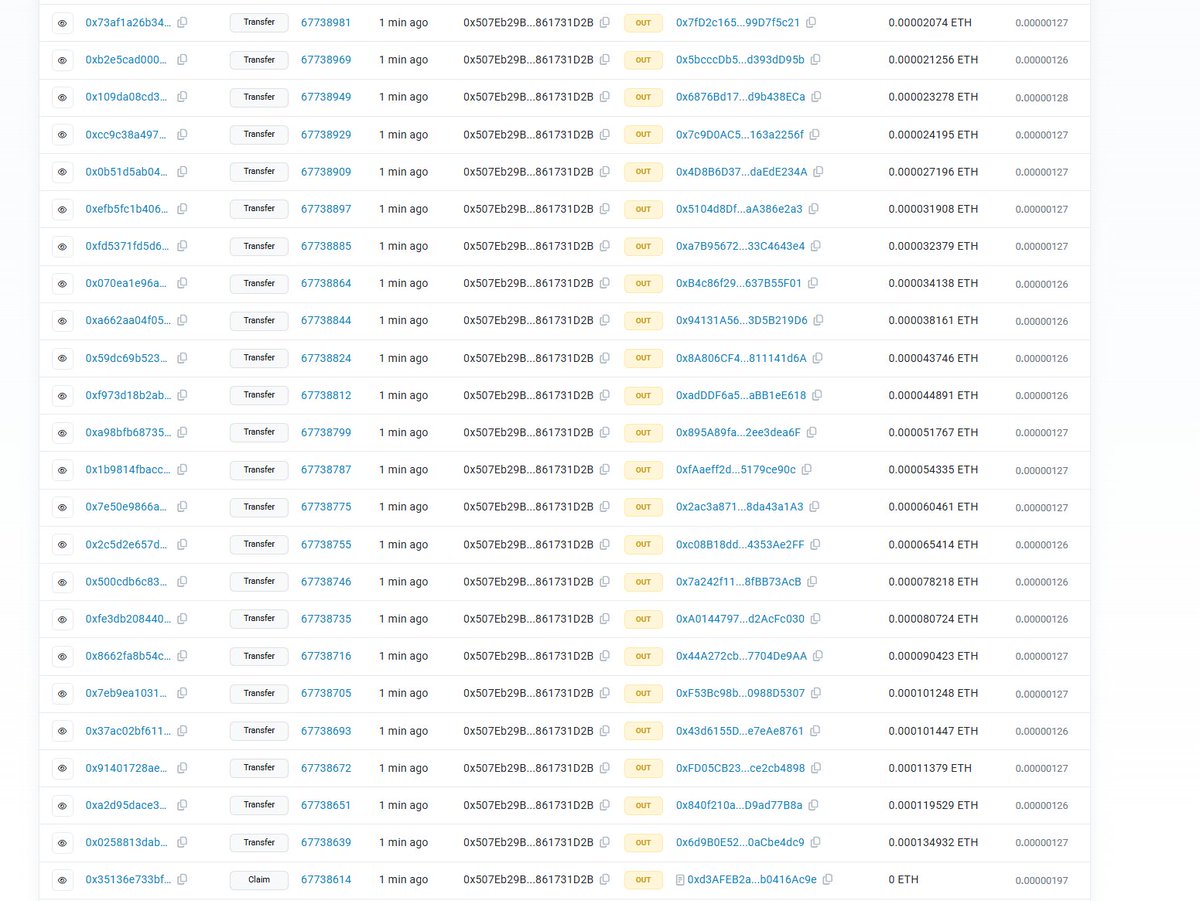The height and width of the screenshot is (901, 1200).
Task: Open block 67738969
Action: 326,60
